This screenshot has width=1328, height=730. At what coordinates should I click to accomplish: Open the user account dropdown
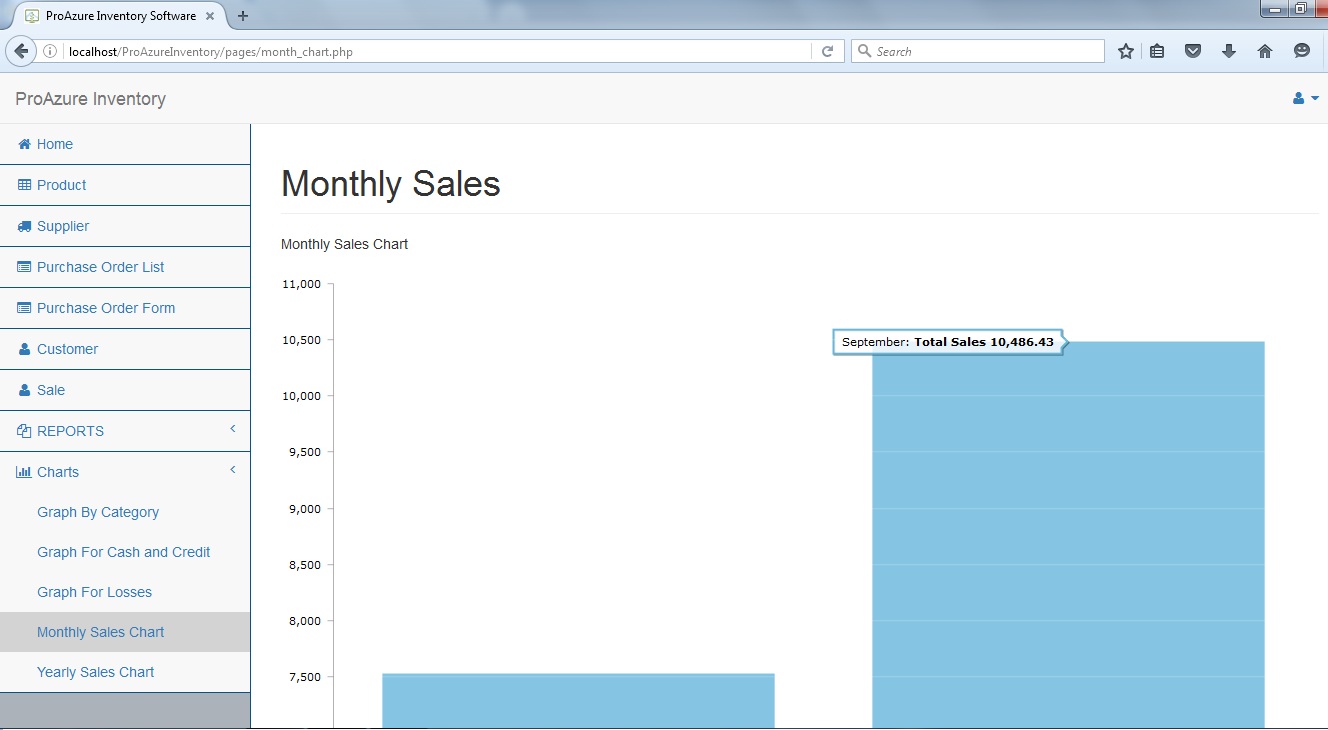(x=1305, y=98)
